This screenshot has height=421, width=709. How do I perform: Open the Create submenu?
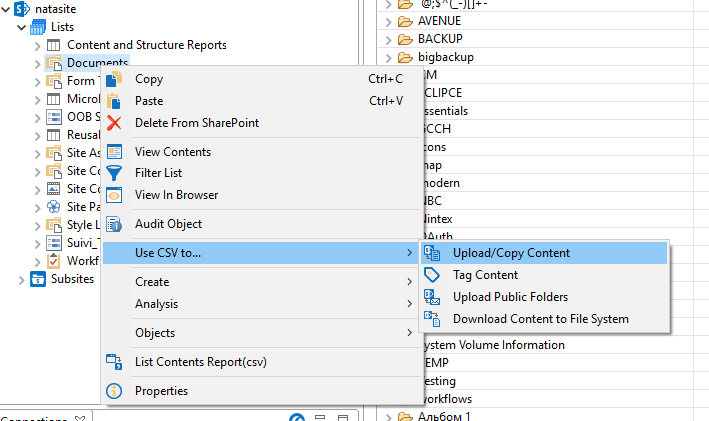[x=262, y=282]
